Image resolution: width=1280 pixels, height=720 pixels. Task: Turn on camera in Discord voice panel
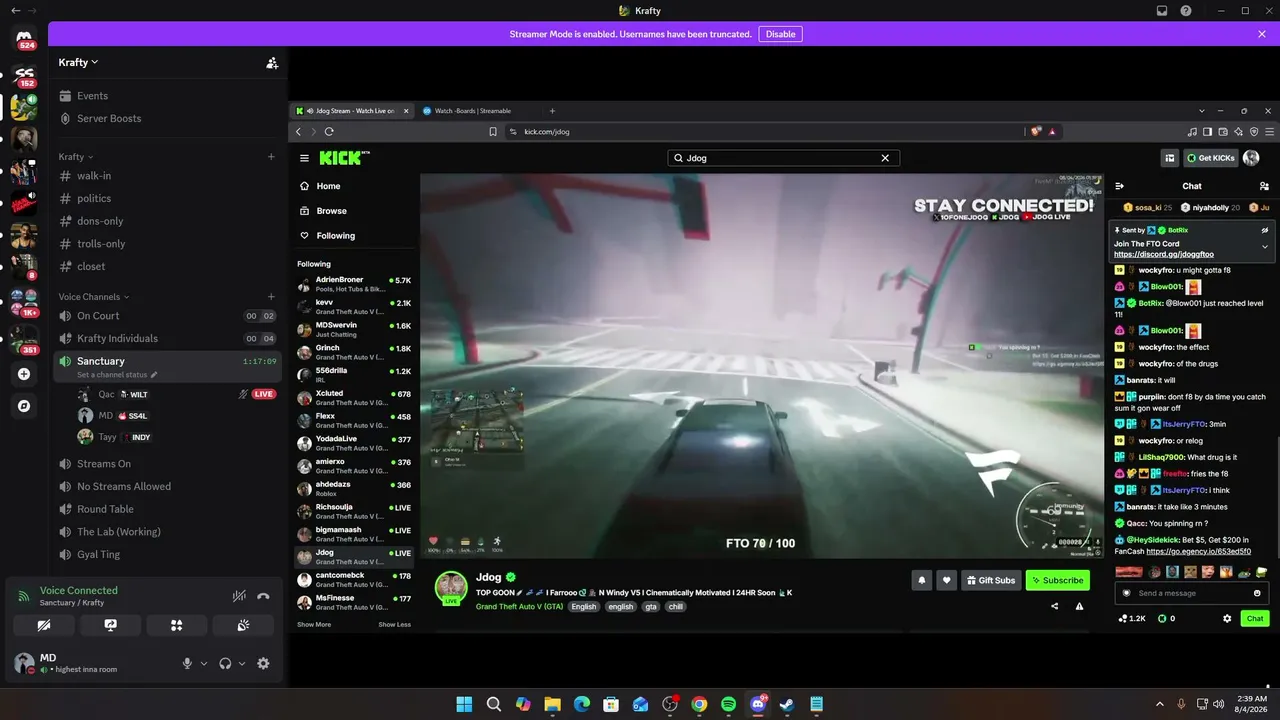click(44, 625)
